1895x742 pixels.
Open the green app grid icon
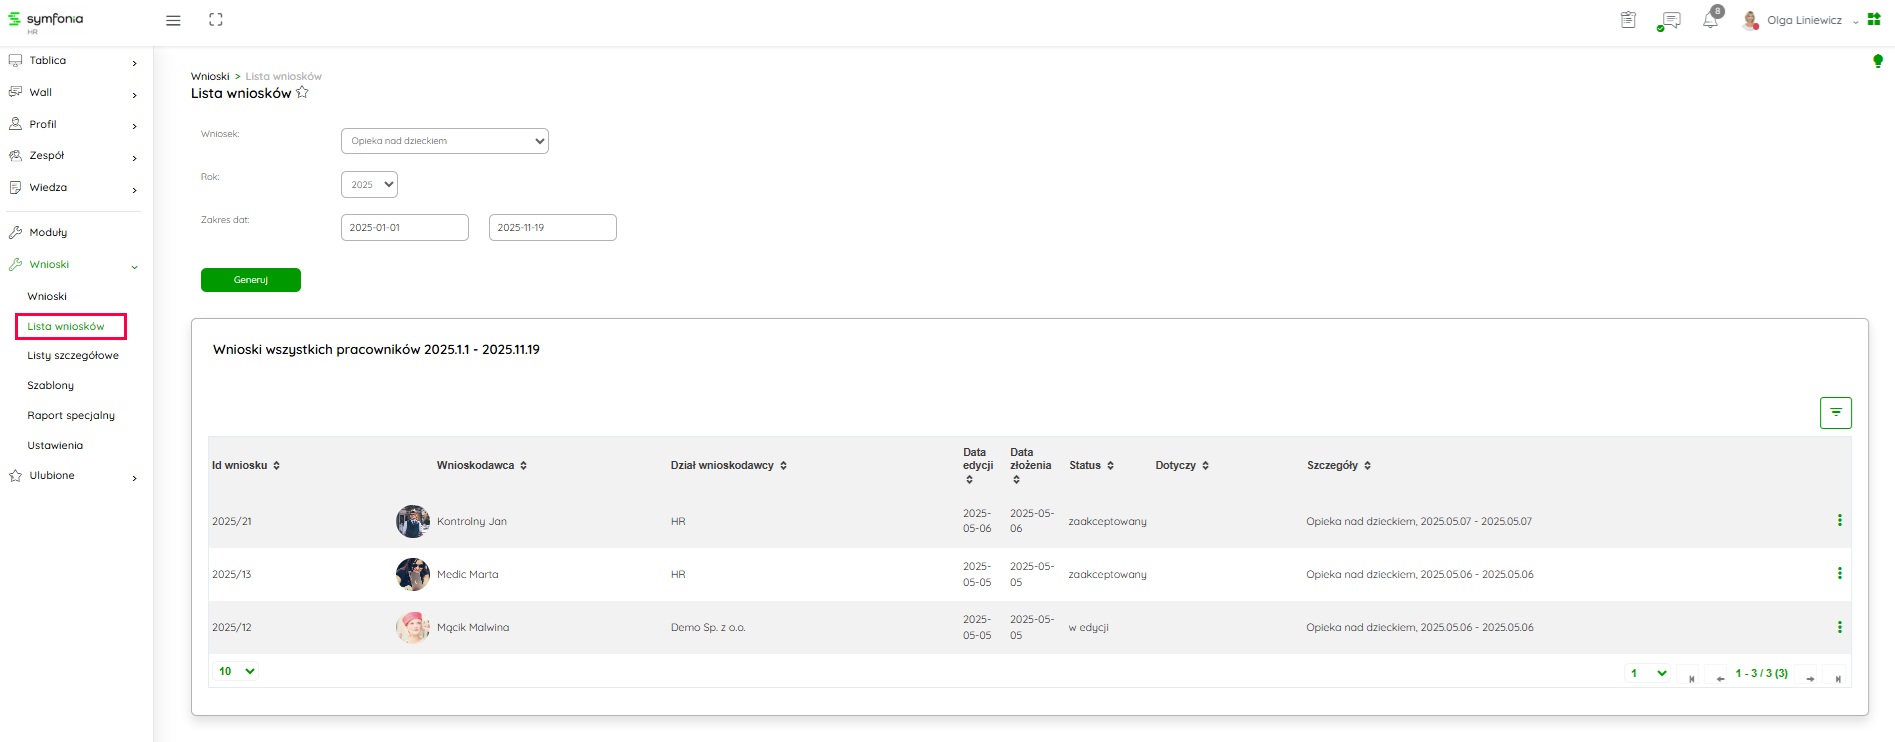(1874, 20)
